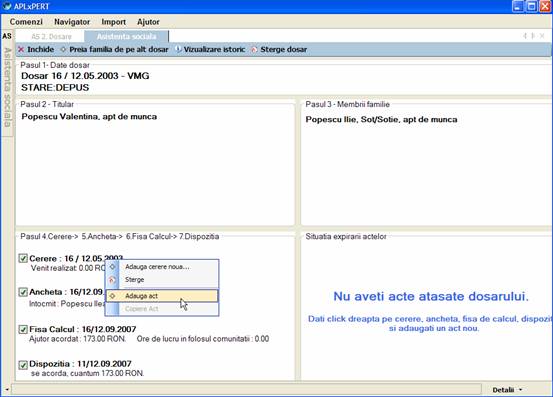The width and height of the screenshot is (553, 397).
Task: Toggle the Fisa Calcul checkbox
Action: pos(23,329)
